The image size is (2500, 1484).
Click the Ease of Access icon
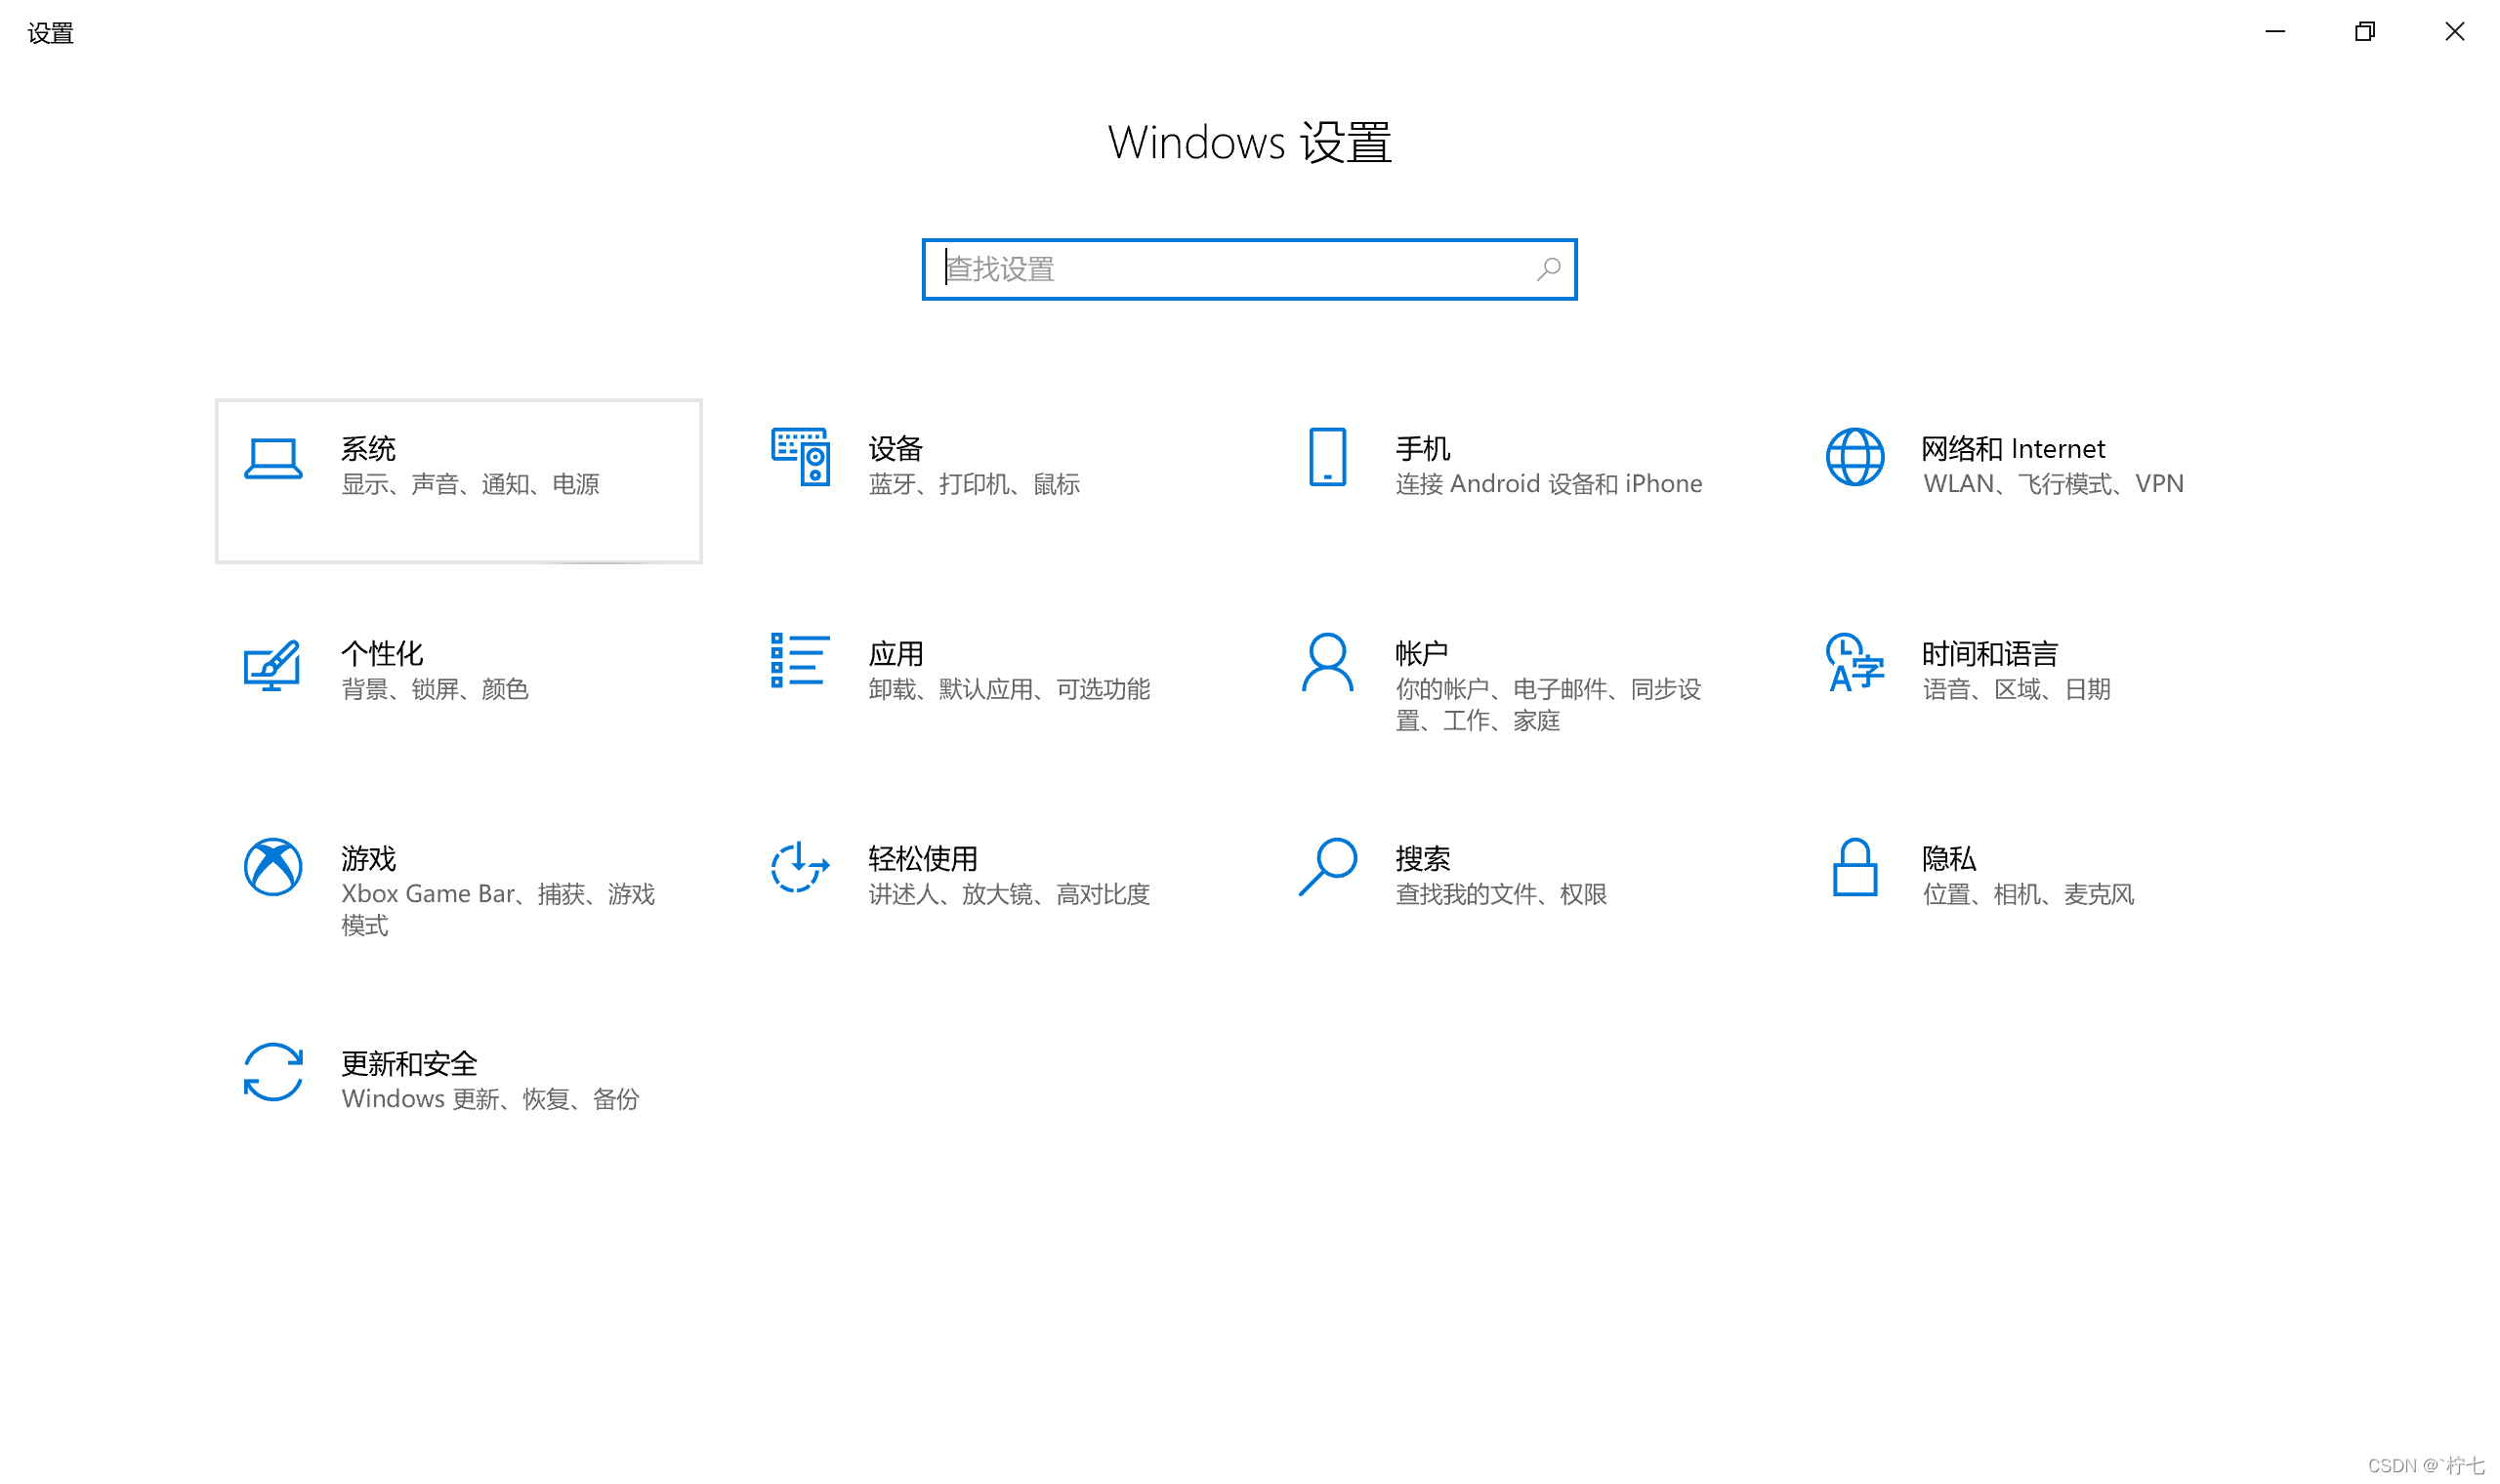pyautogui.click(x=799, y=867)
